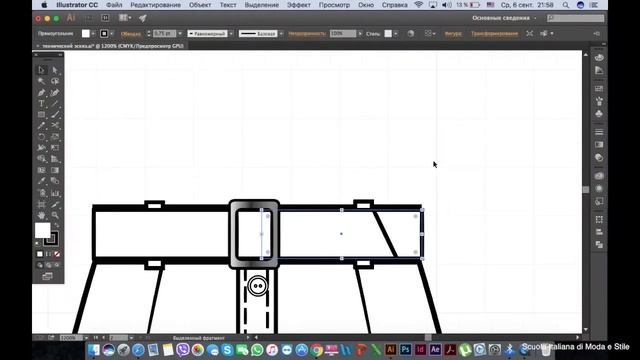This screenshot has height=360, width=640.
Task: Click the search field in top bar
Action: pyautogui.click(x=576, y=18)
